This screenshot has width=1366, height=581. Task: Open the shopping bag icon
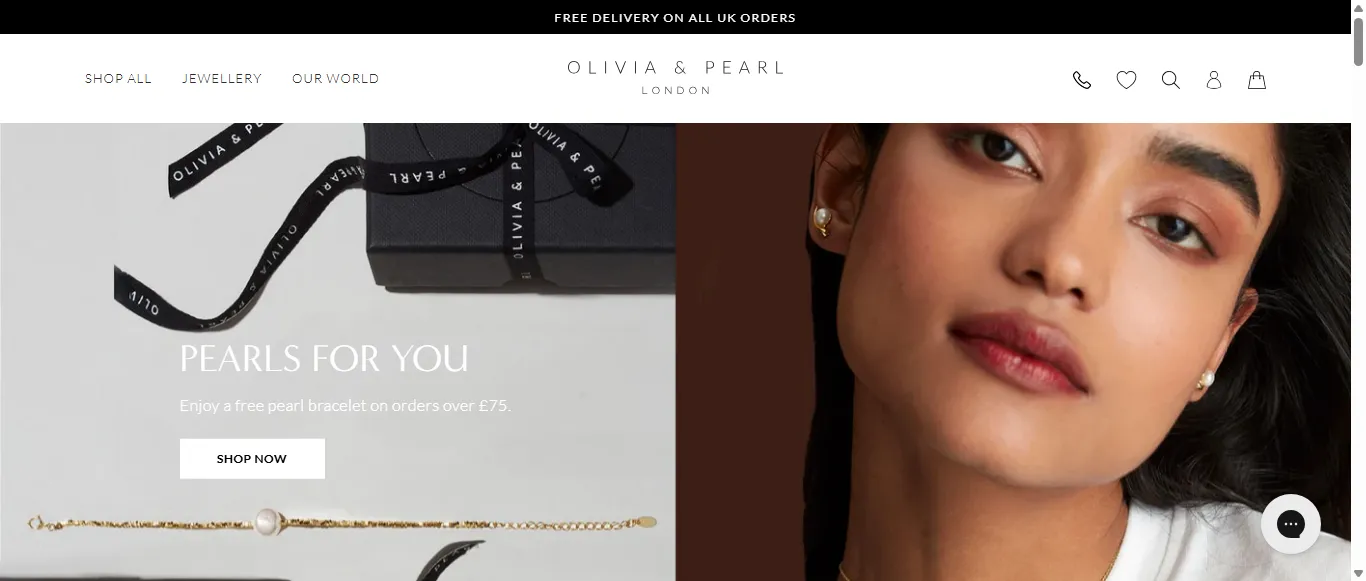click(x=1257, y=80)
